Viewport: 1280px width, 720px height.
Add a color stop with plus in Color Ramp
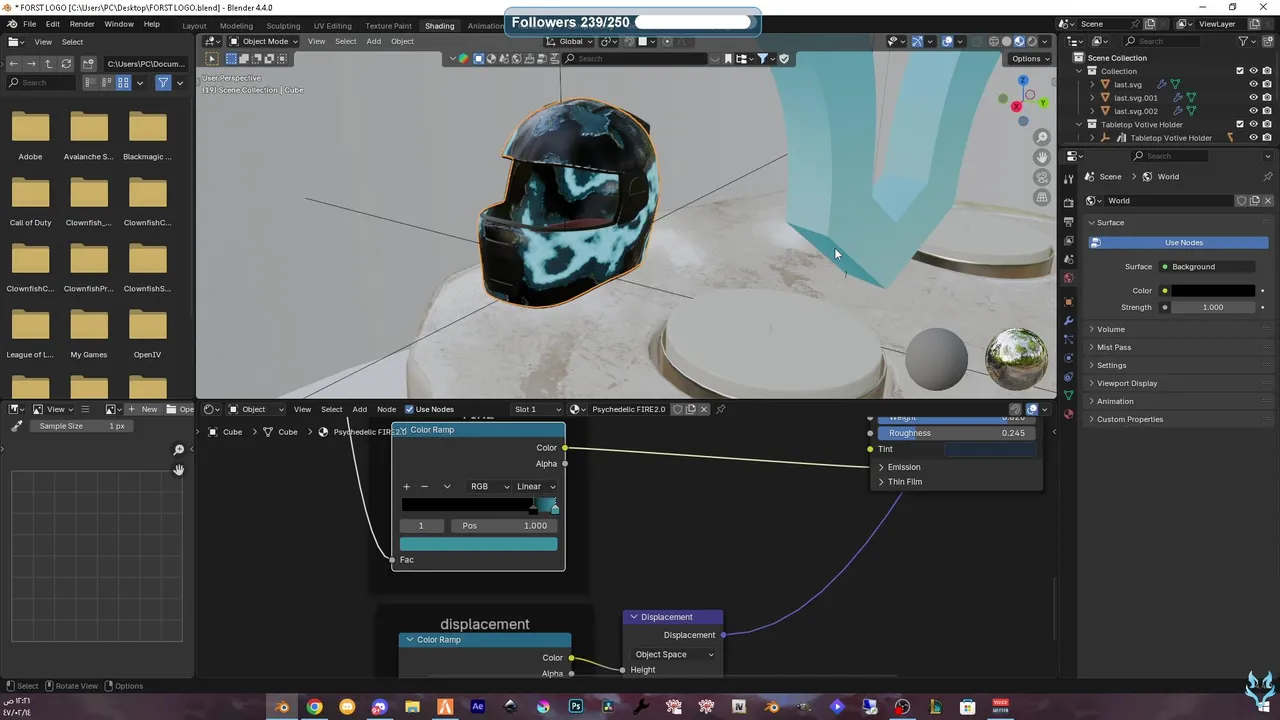tap(406, 486)
